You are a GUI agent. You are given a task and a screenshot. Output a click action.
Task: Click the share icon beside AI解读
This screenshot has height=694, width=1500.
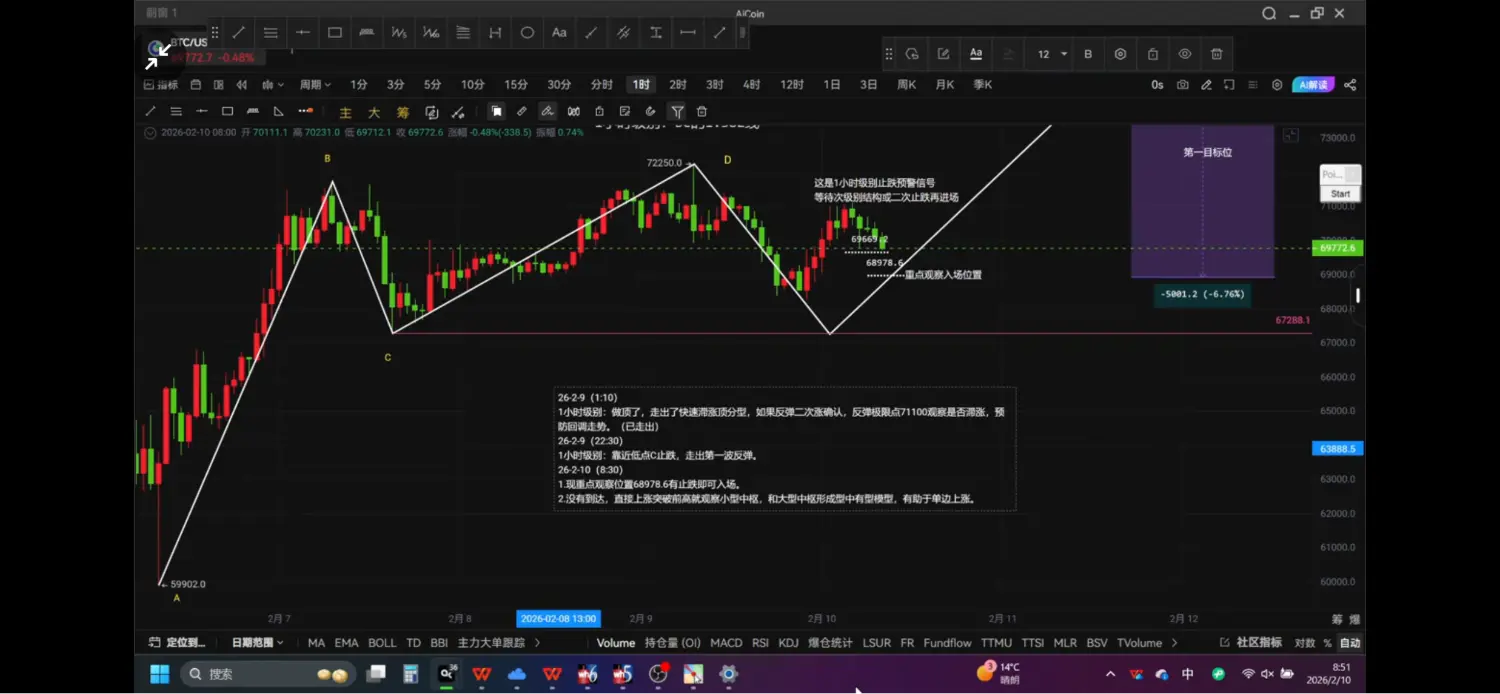tap(1350, 85)
